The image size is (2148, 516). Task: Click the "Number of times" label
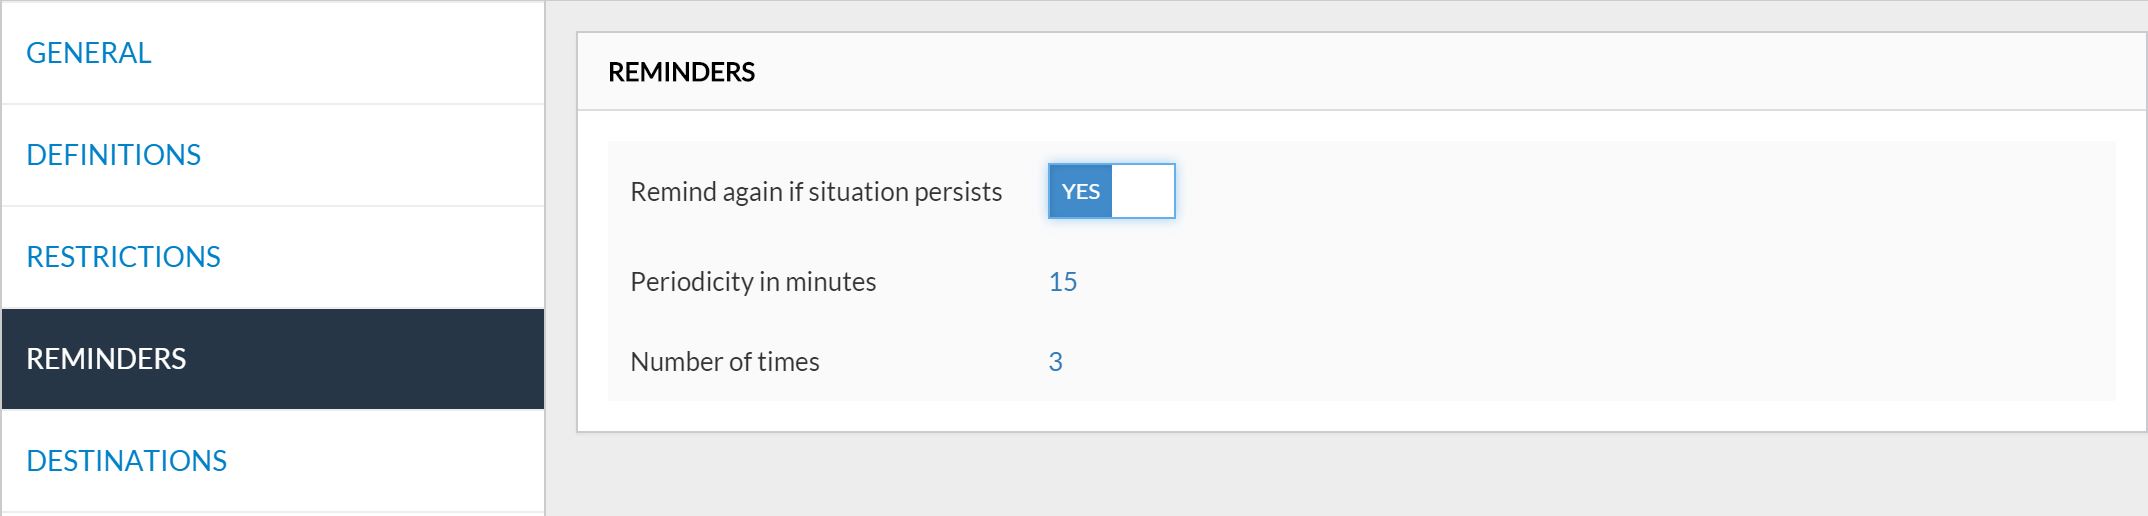tap(725, 362)
